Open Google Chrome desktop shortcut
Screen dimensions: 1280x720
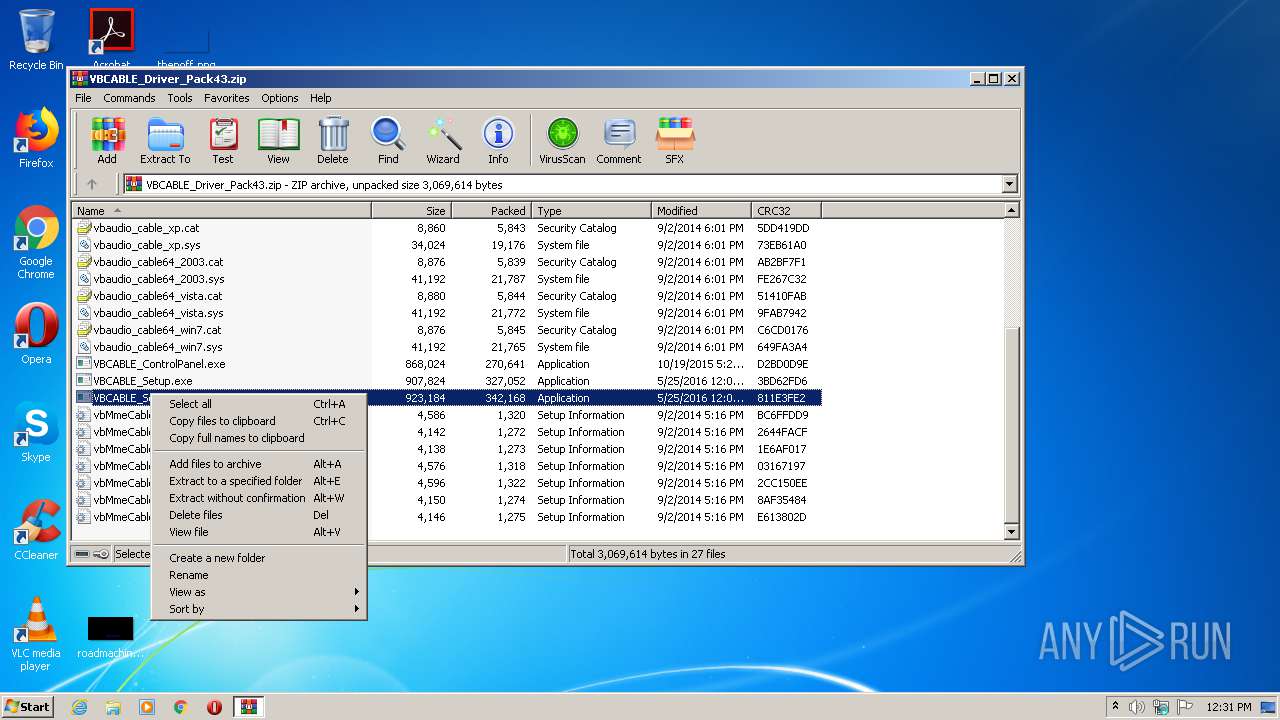36,243
